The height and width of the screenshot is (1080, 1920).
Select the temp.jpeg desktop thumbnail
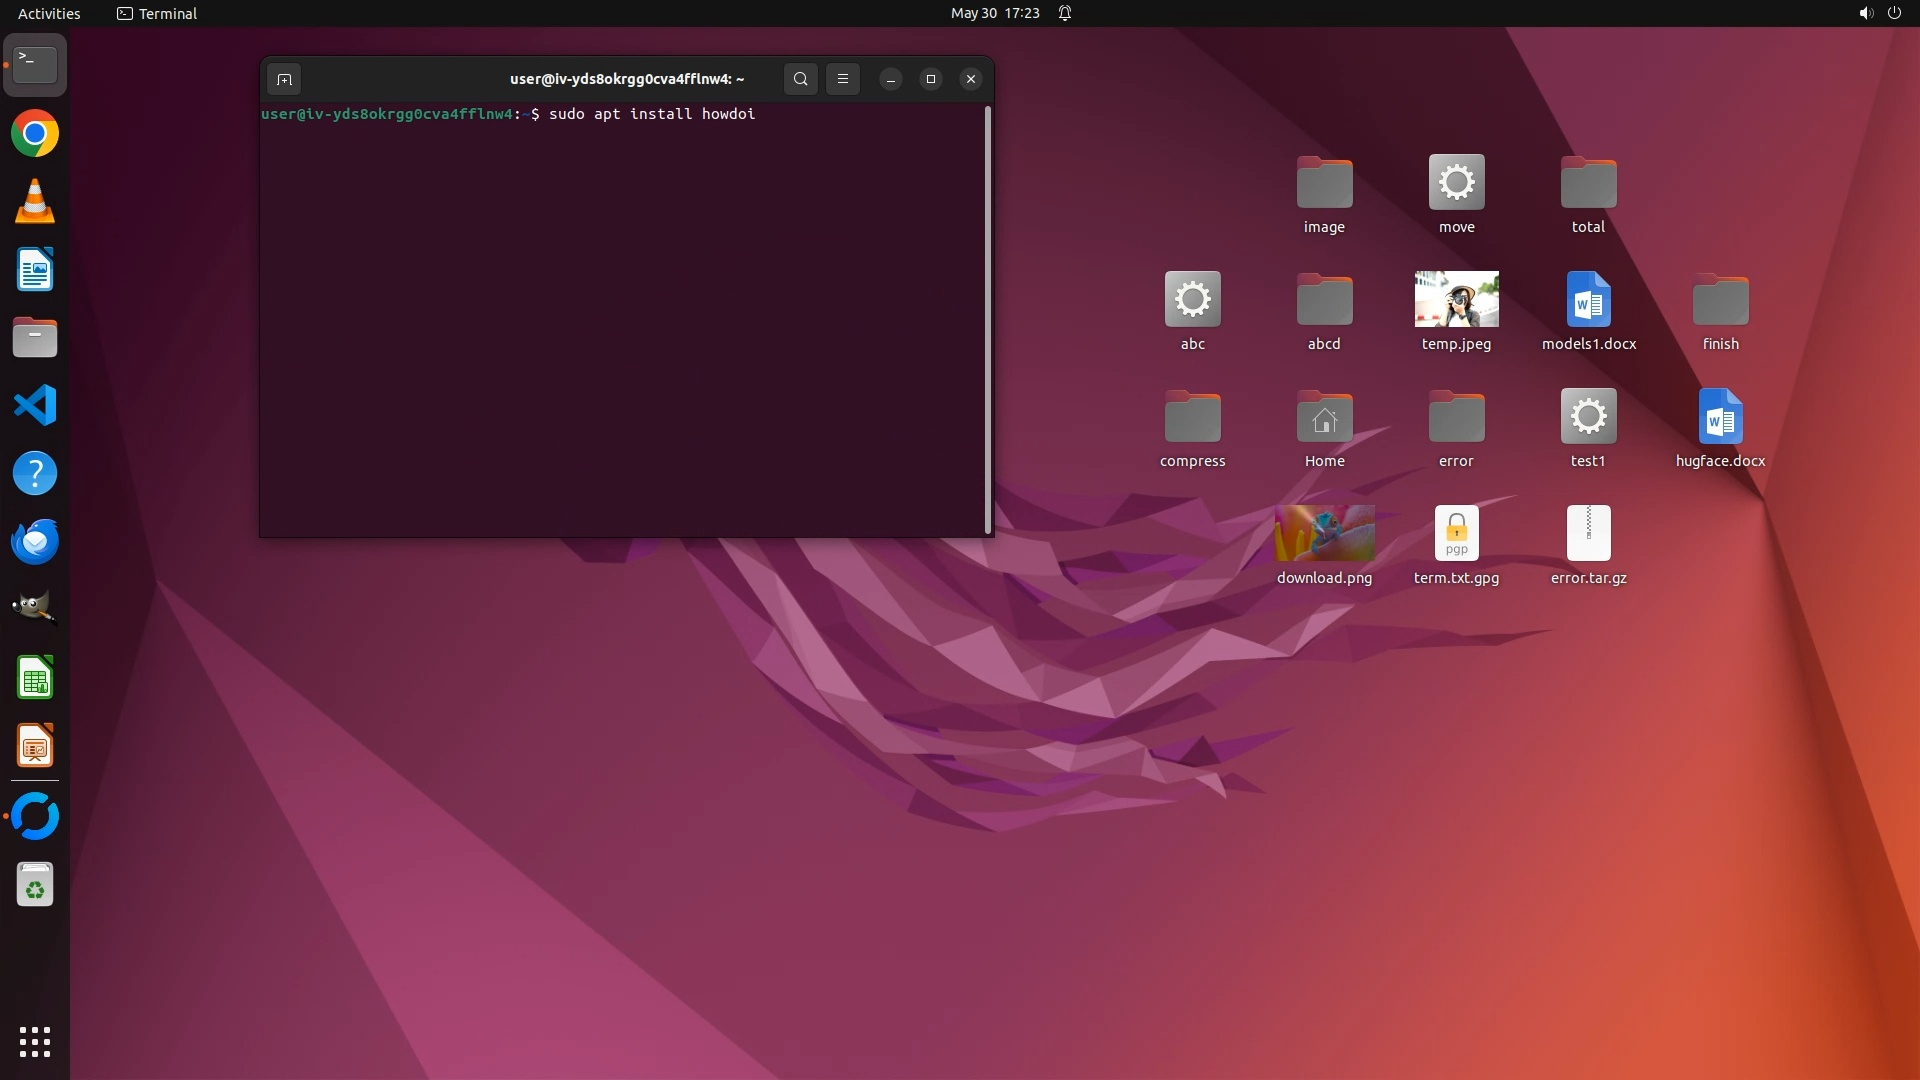(x=1456, y=299)
